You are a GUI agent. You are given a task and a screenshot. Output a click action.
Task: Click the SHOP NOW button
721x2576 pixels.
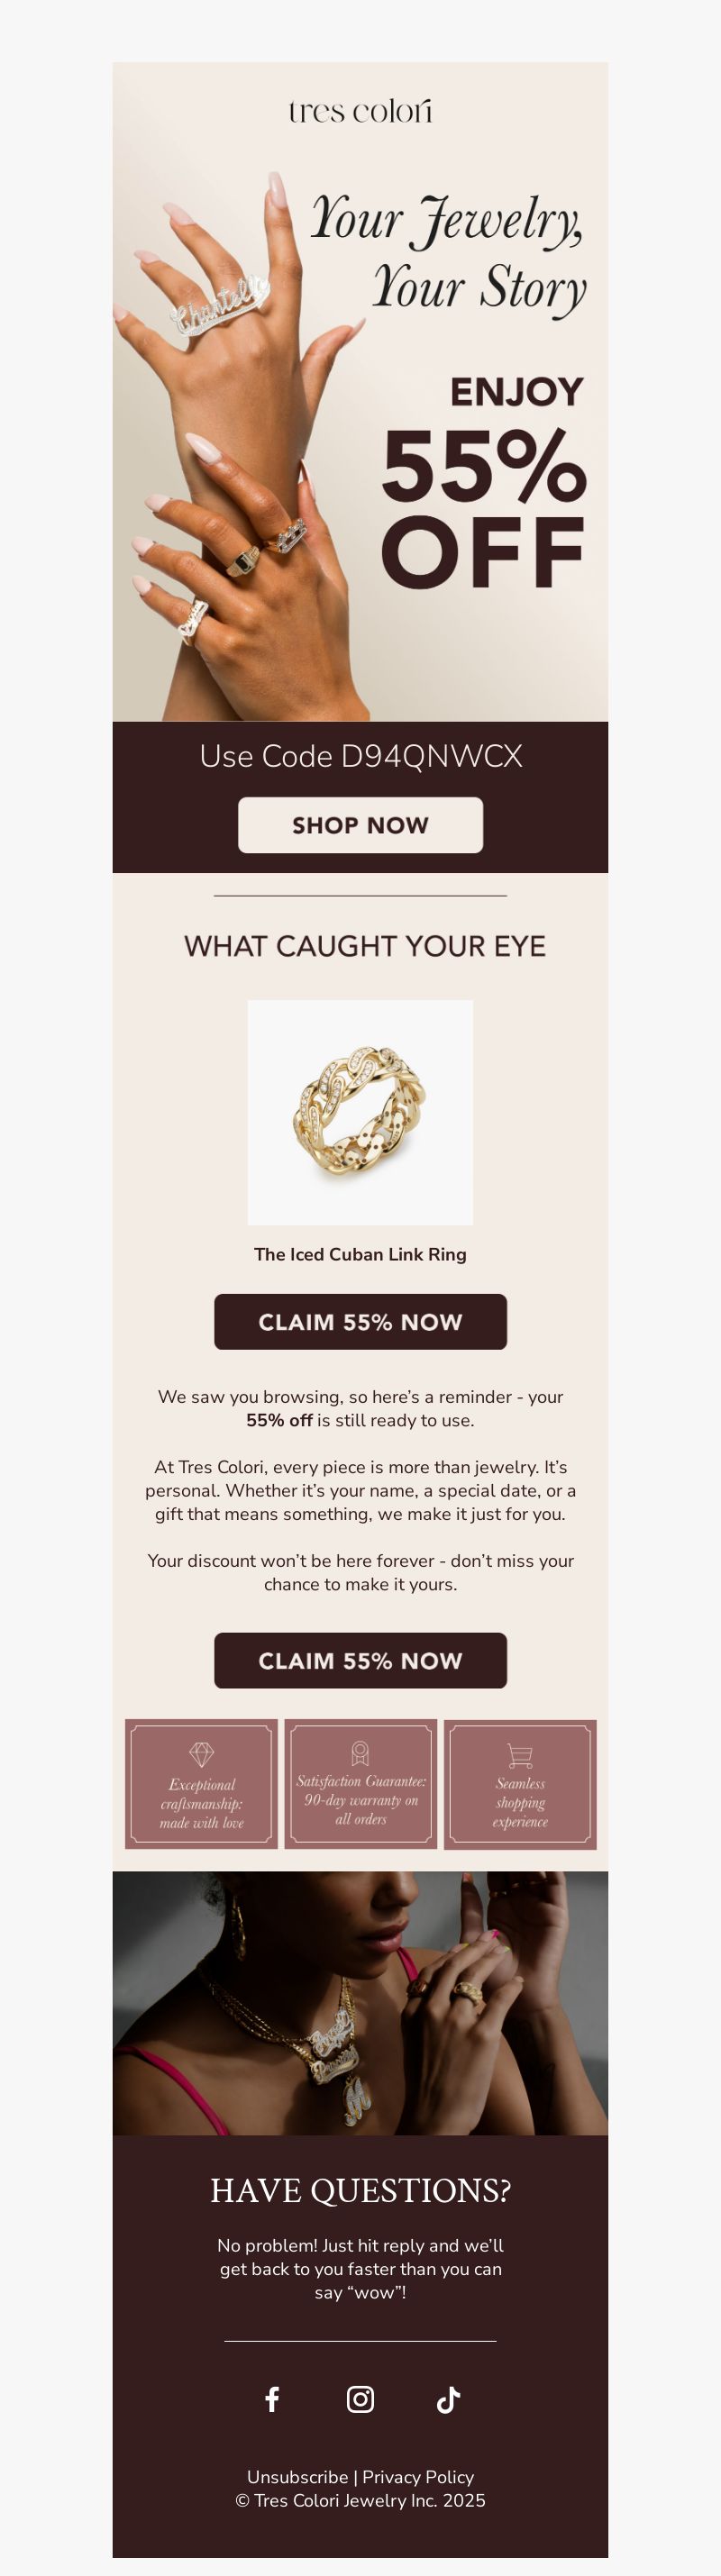click(360, 825)
